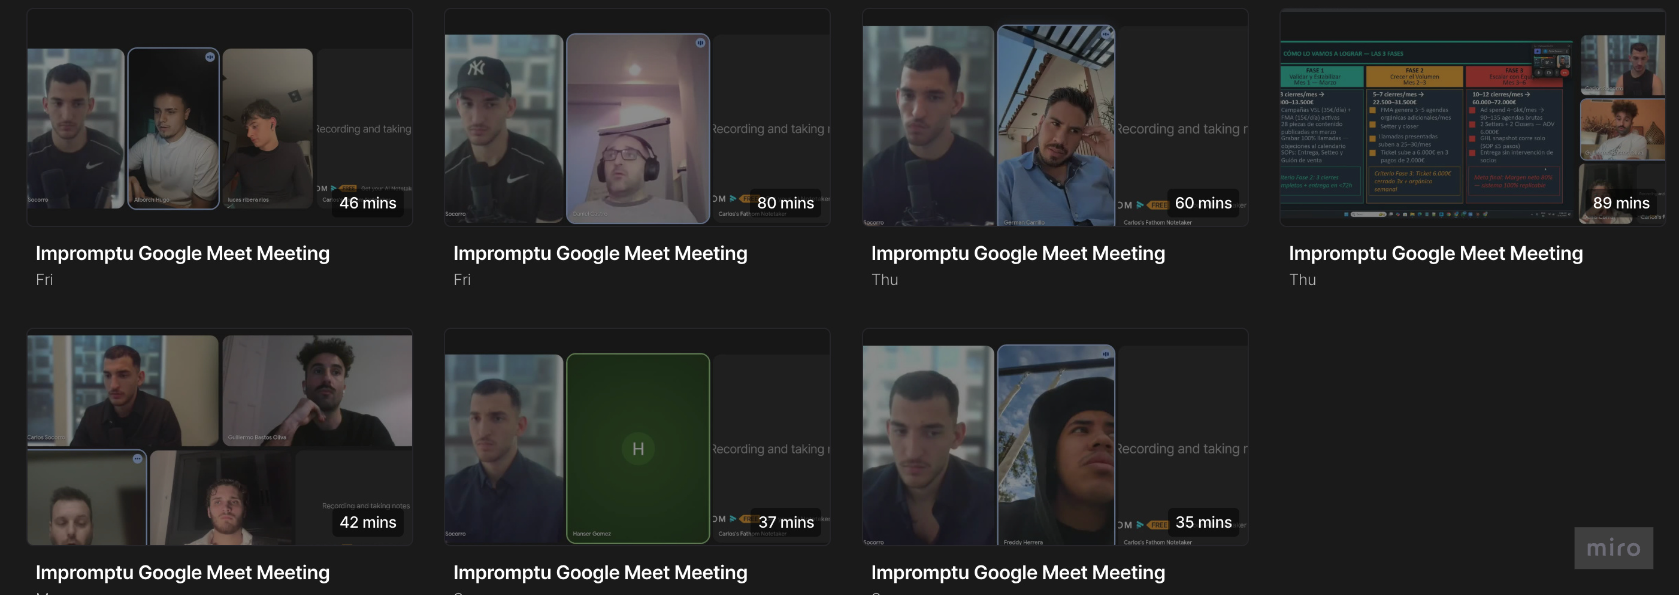Viewport: 1679px width, 595px height.
Task: Click the "35 mins" duration badge
Action: pyautogui.click(x=1203, y=522)
